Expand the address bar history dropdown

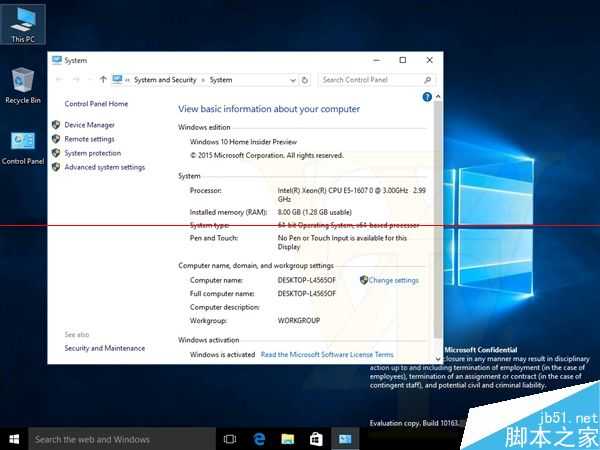293,80
